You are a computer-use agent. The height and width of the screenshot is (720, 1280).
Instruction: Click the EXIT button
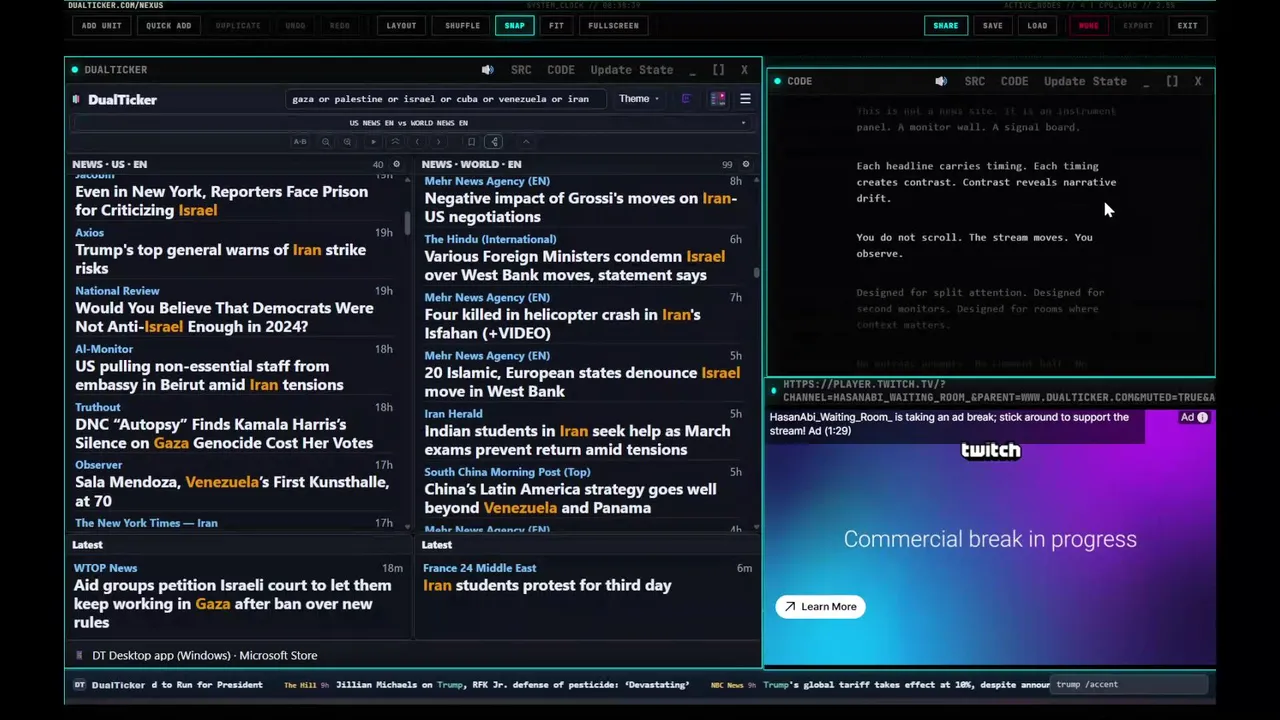[x=1187, y=25]
